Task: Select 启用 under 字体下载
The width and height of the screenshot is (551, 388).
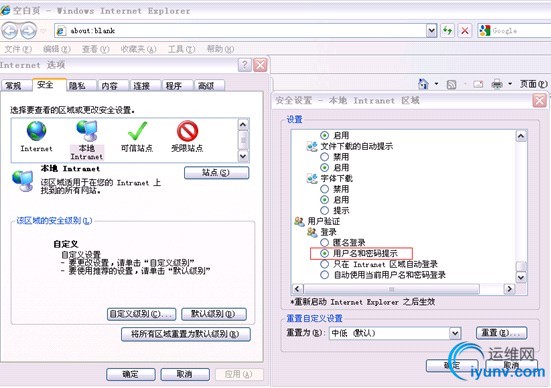Action: coord(325,200)
